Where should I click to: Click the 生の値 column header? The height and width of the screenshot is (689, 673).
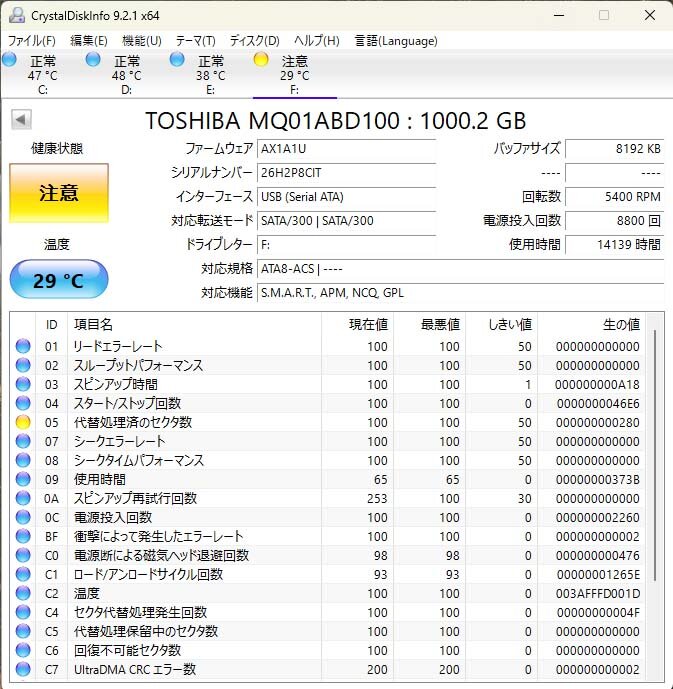pyautogui.click(x=591, y=324)
